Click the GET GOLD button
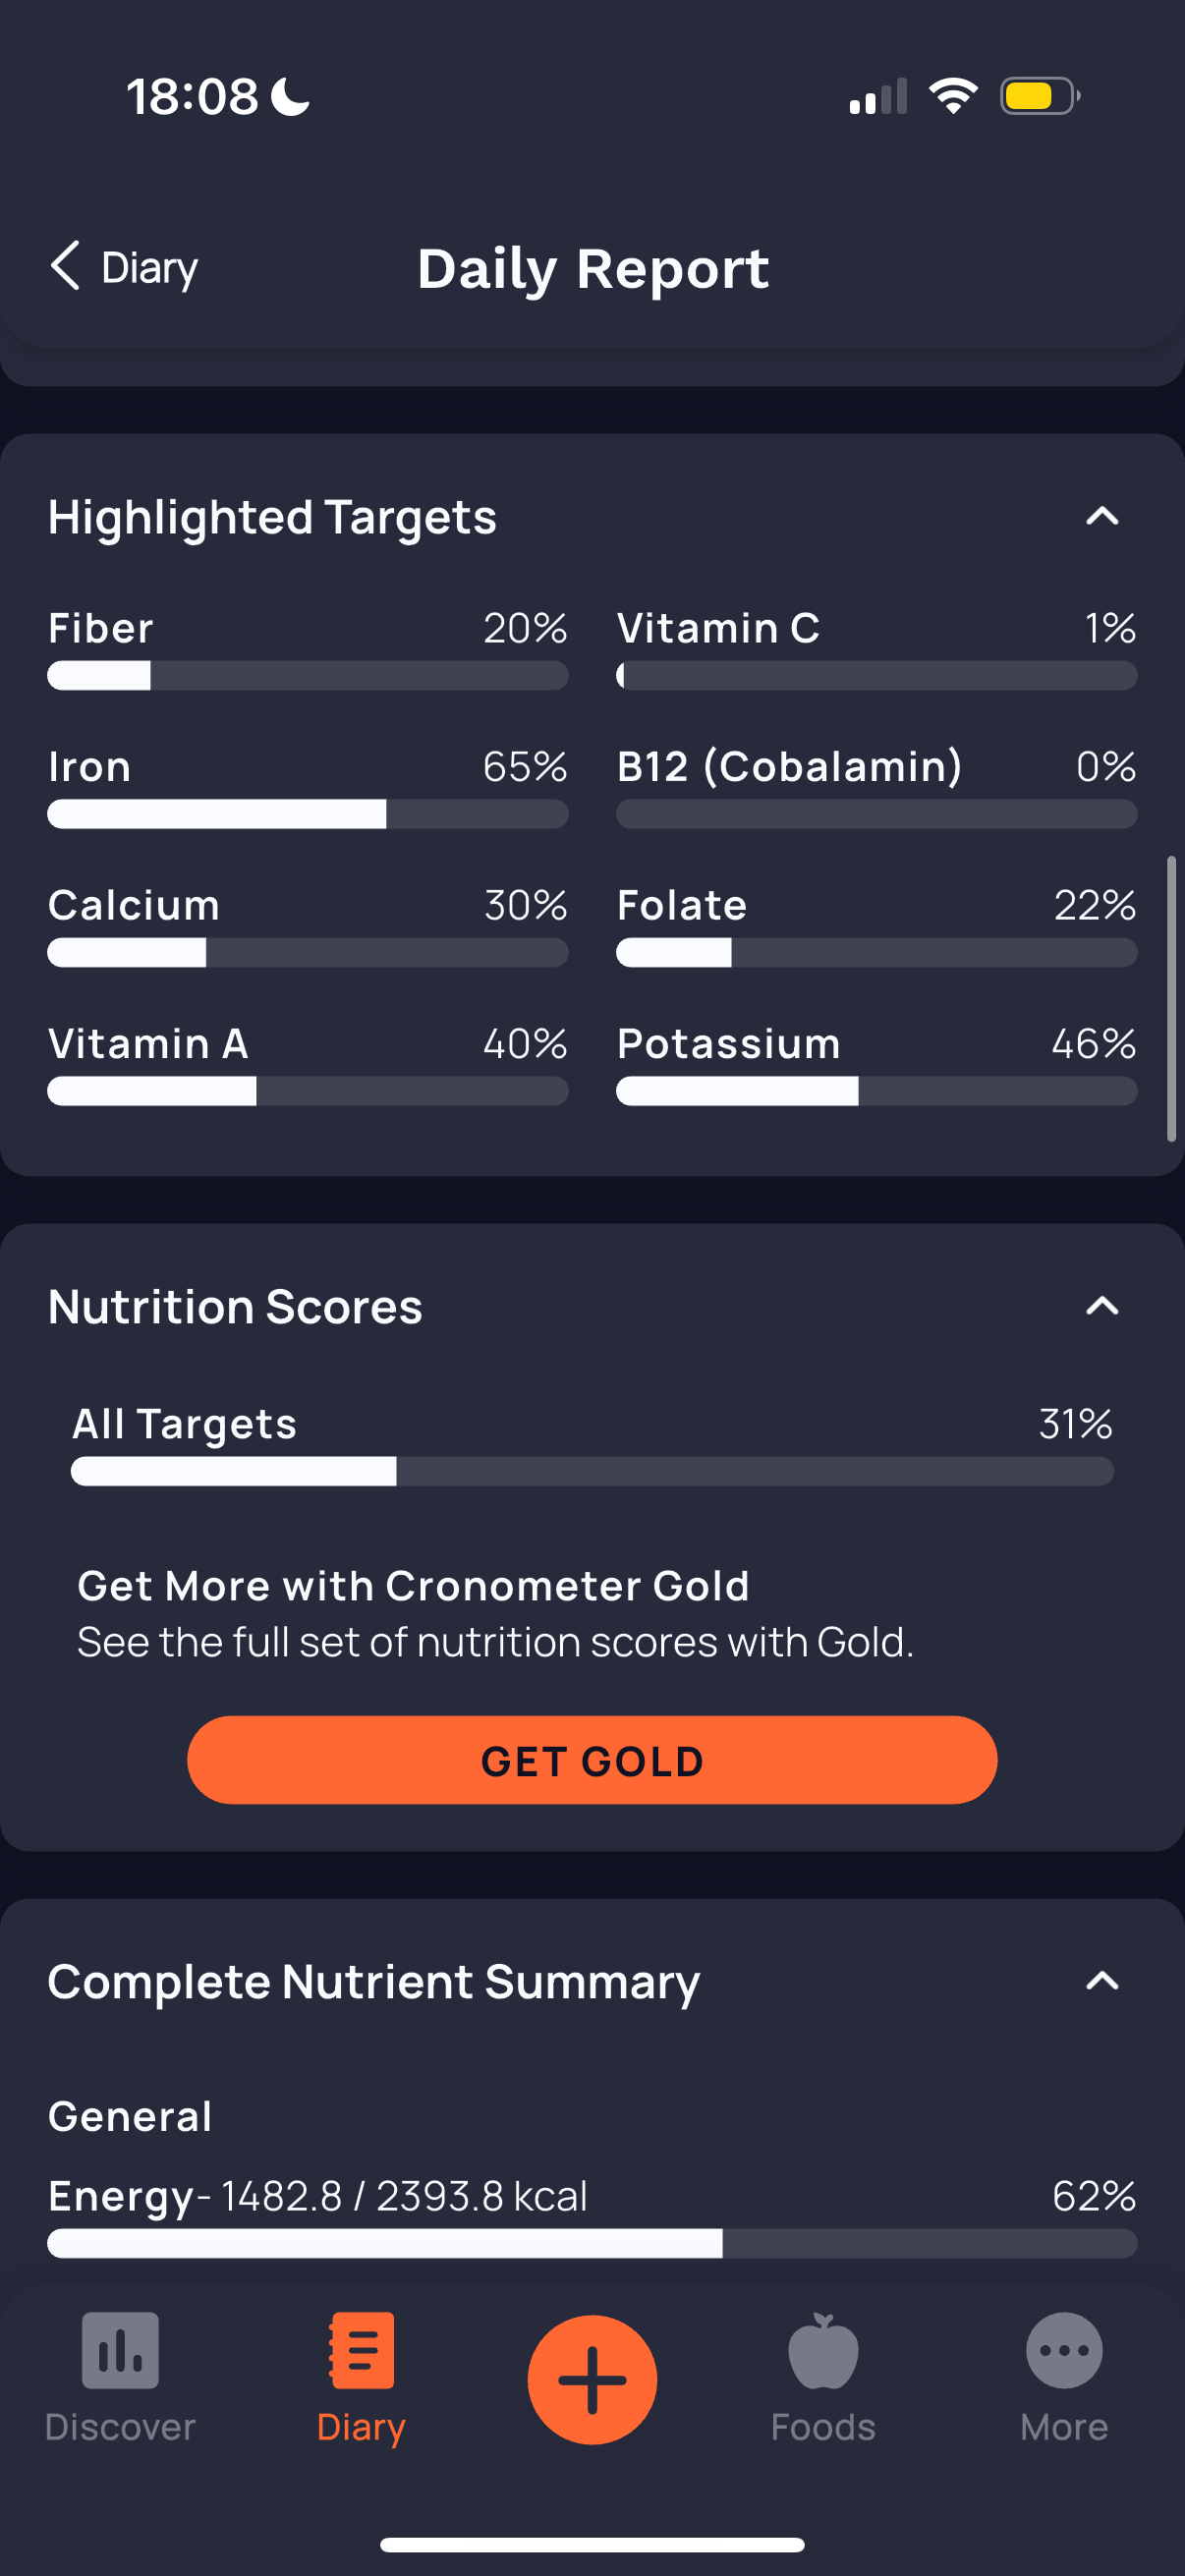Viewport: 1185px width, 2576px height. 592,1760
